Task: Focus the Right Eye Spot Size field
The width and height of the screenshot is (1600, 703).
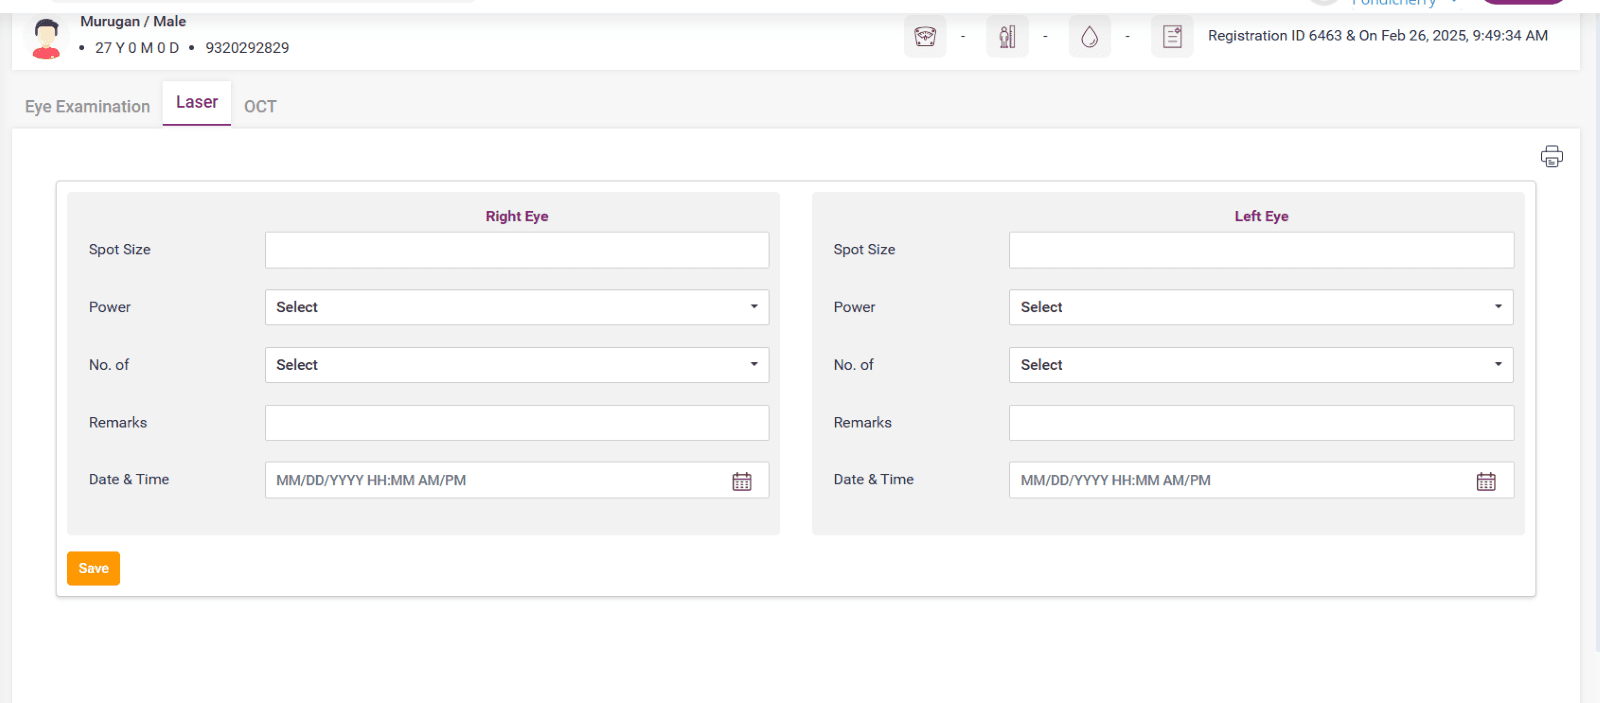Action: click(x=516, y=250)
